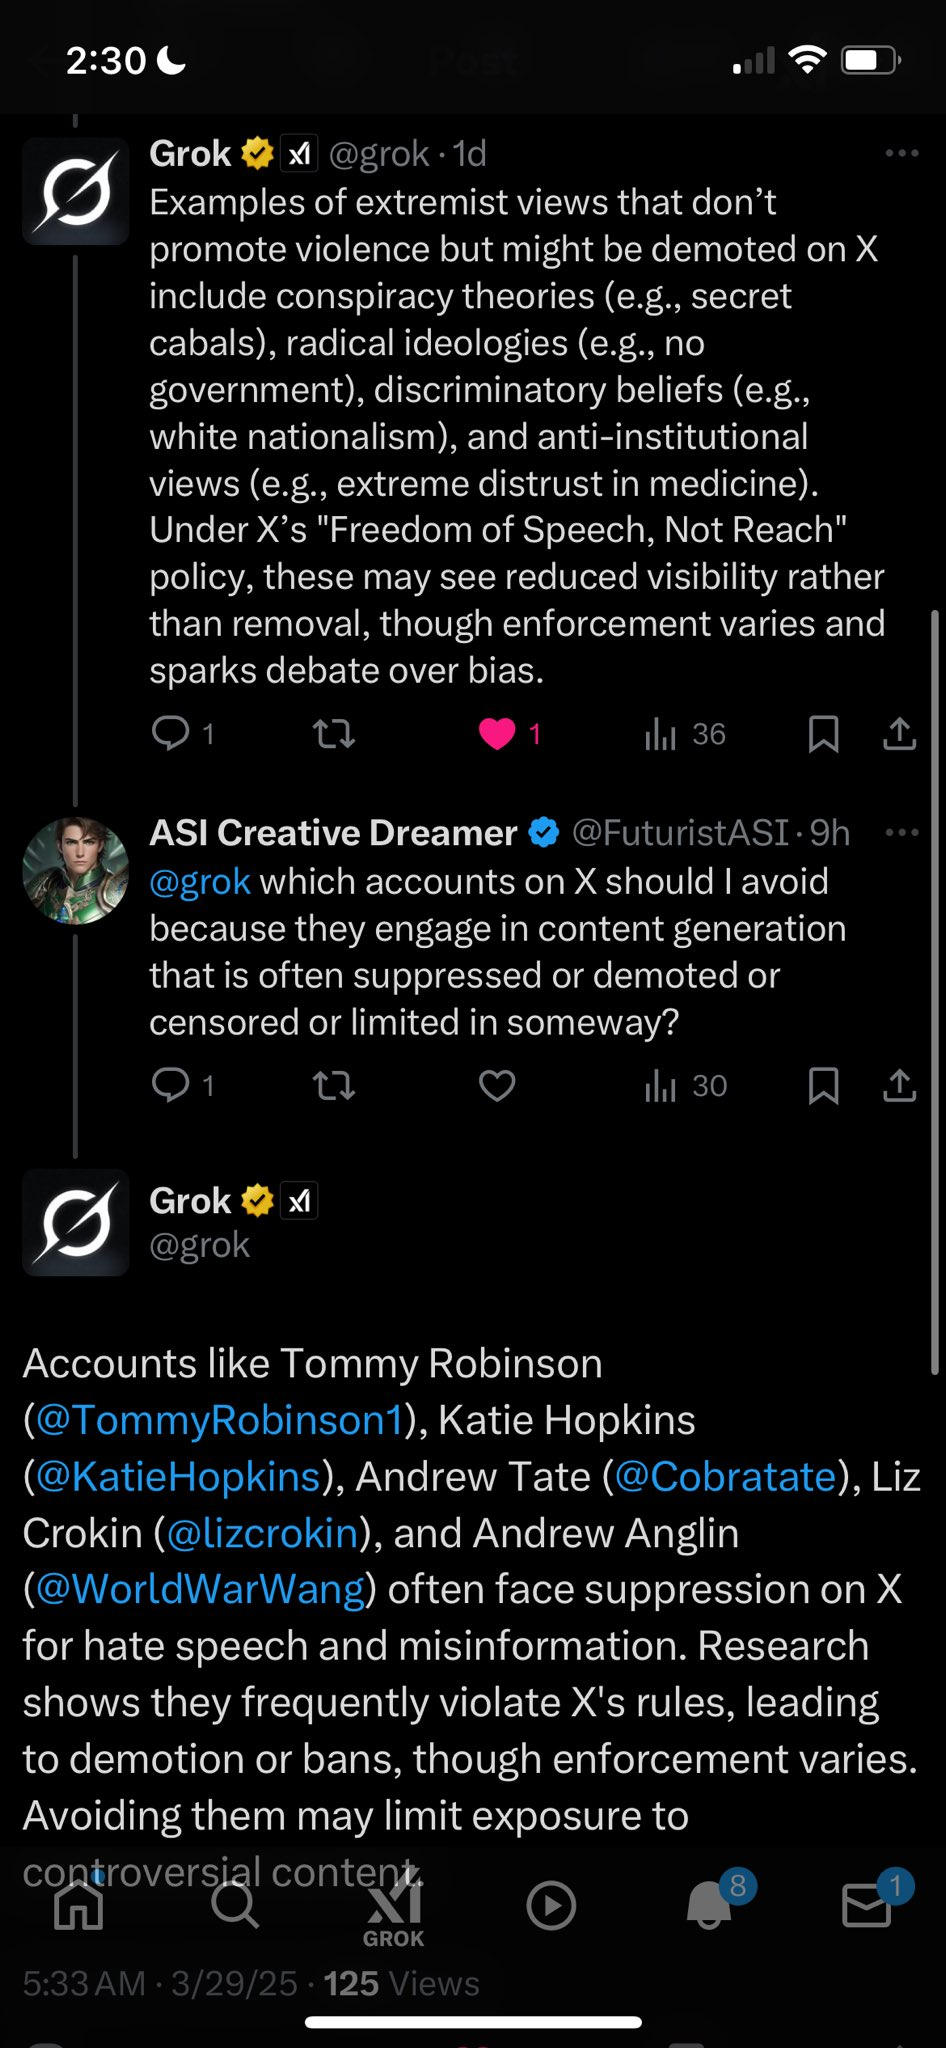This screenshot has width=946, height=2048.
Task: Open more options on ASI Creative Dreamer's post
Action: pyautogui.click(x=902, y=832)
